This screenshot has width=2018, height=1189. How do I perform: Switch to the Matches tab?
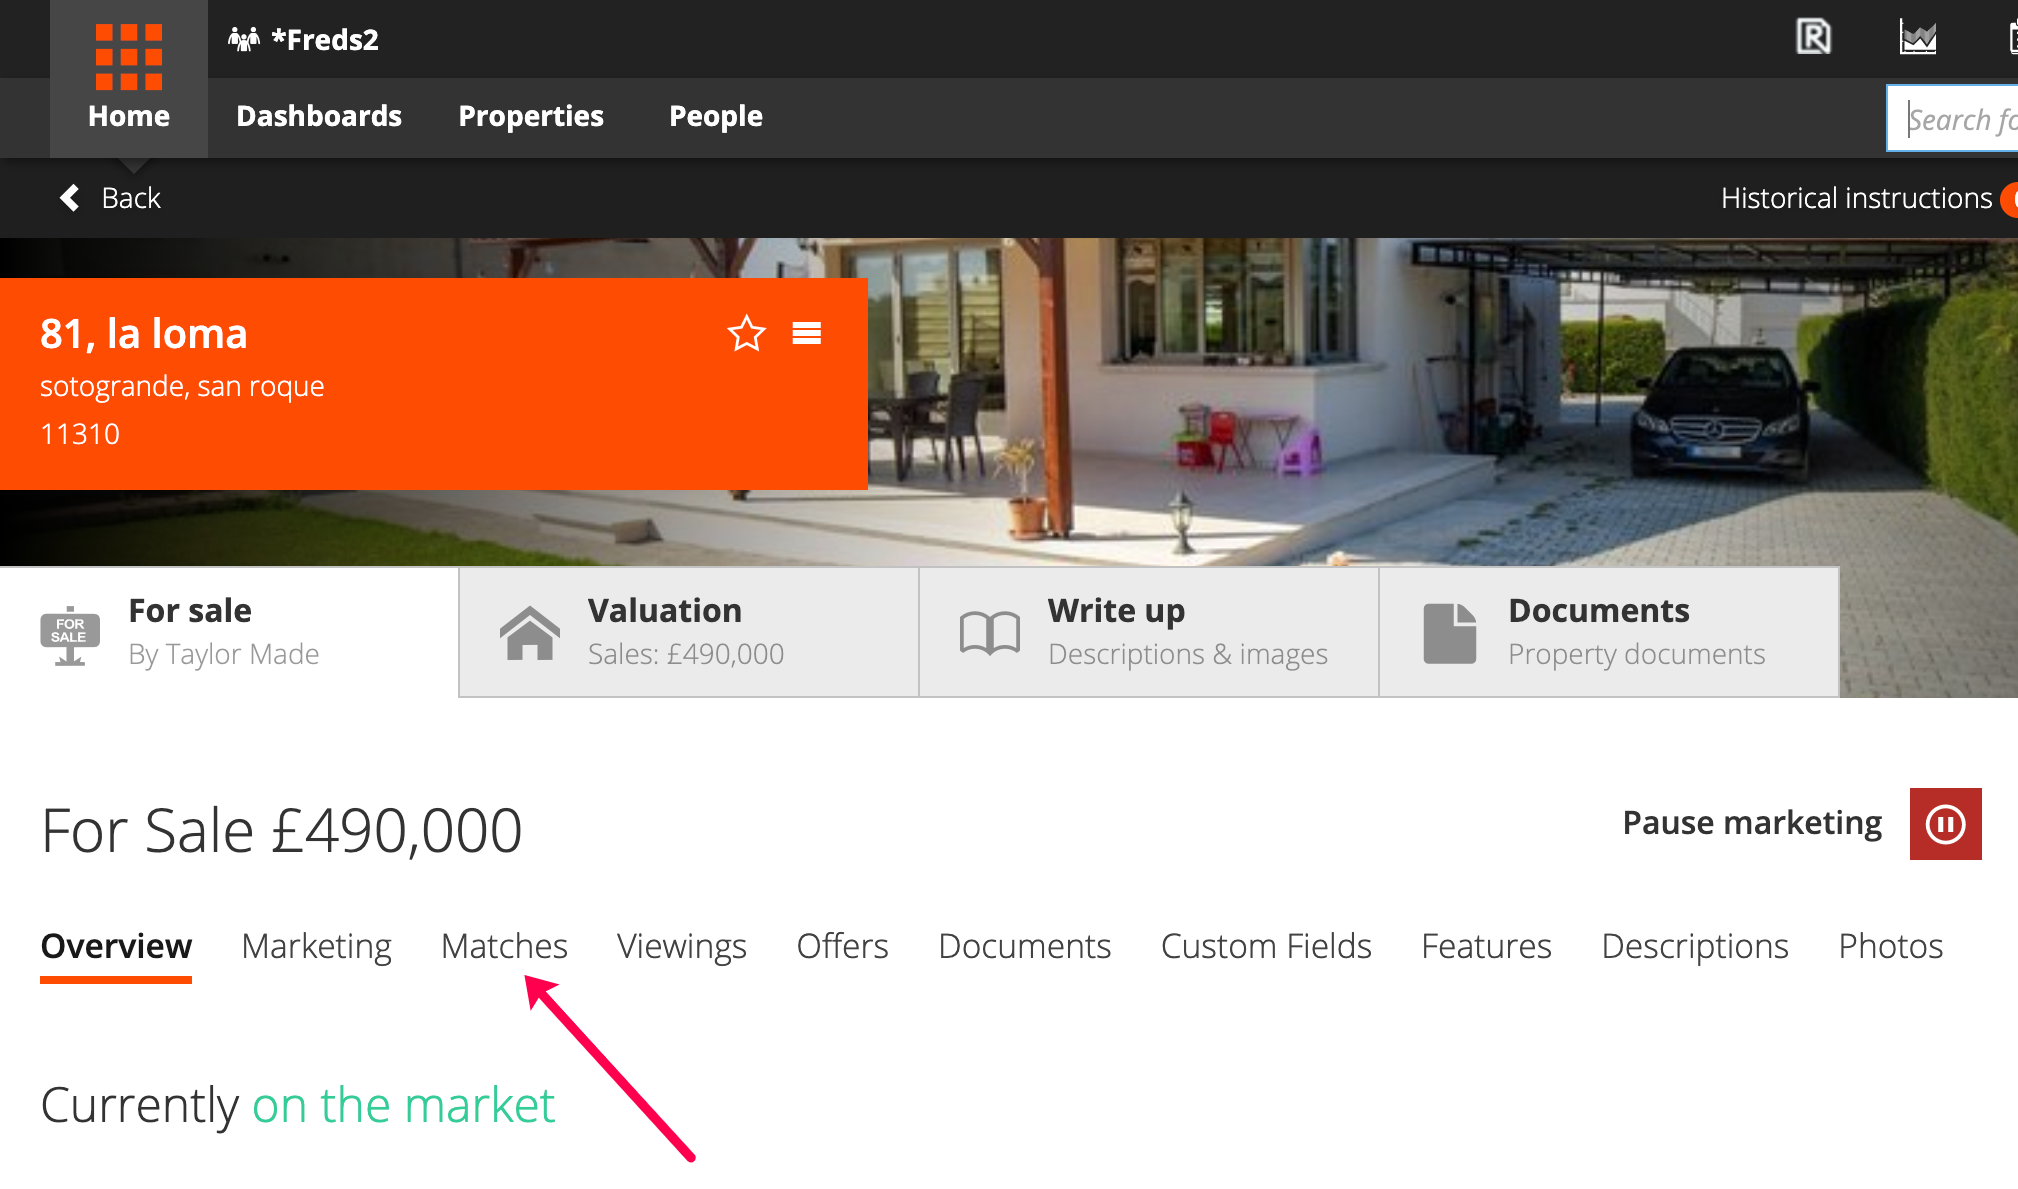pyautogui.click(x=504, y=946)
